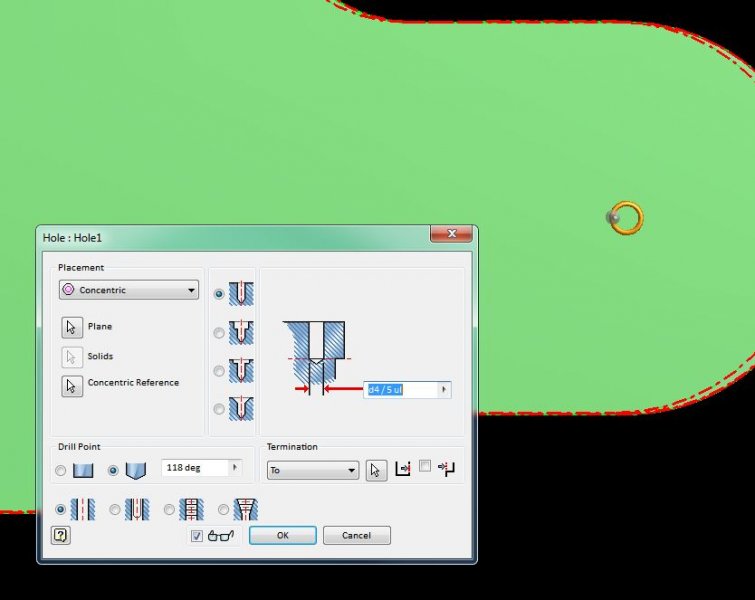Choose the flat drill point option

pyautogui.click(x=61, y=470)
